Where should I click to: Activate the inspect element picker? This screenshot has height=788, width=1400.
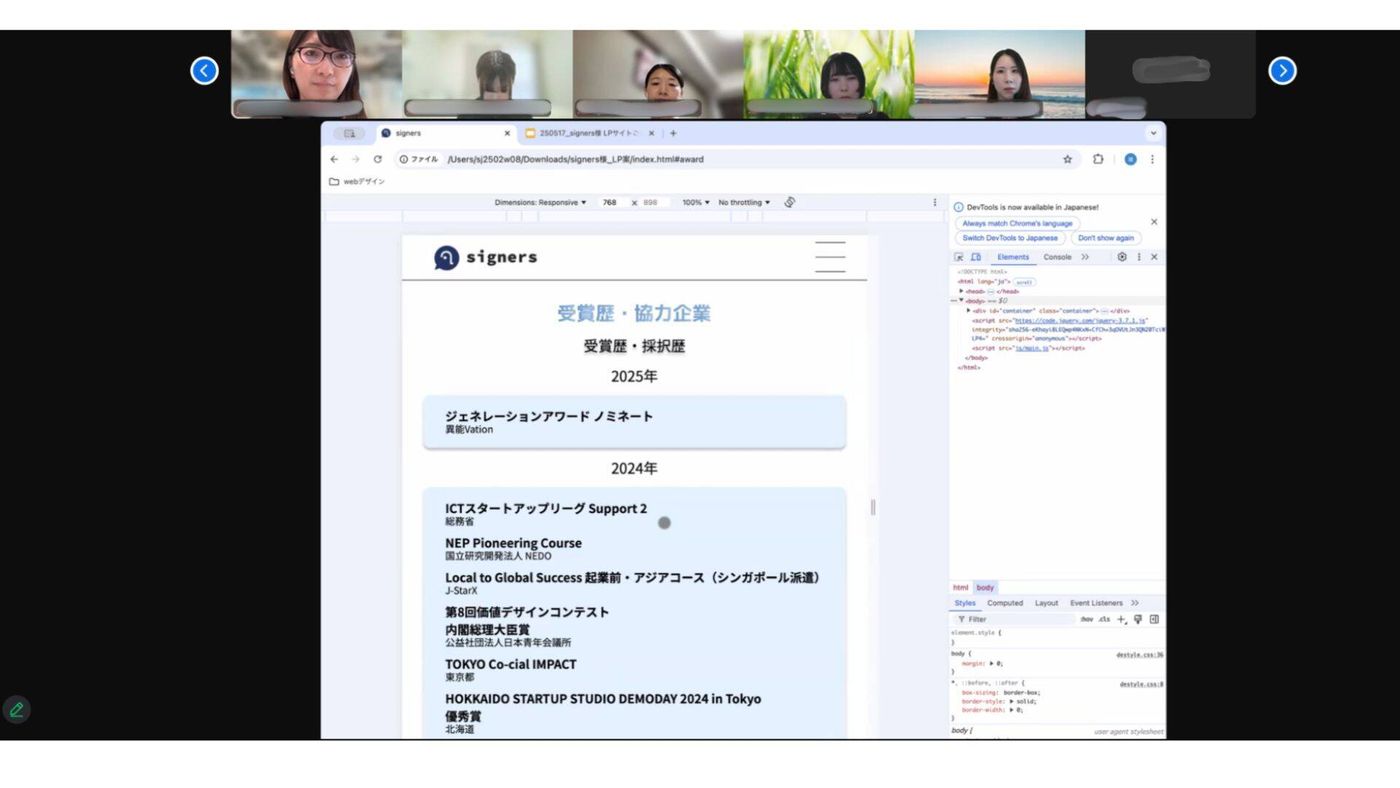pyautogui.click(x=959, y=257)
